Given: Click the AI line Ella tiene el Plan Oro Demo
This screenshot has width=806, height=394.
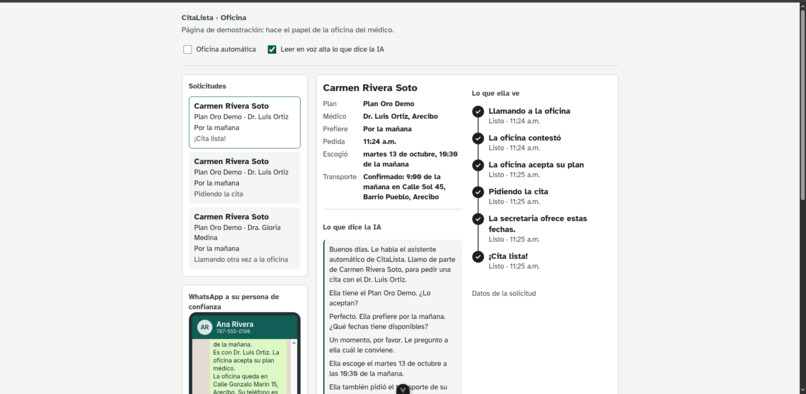Looking at the screenshot, I should 380,298.
